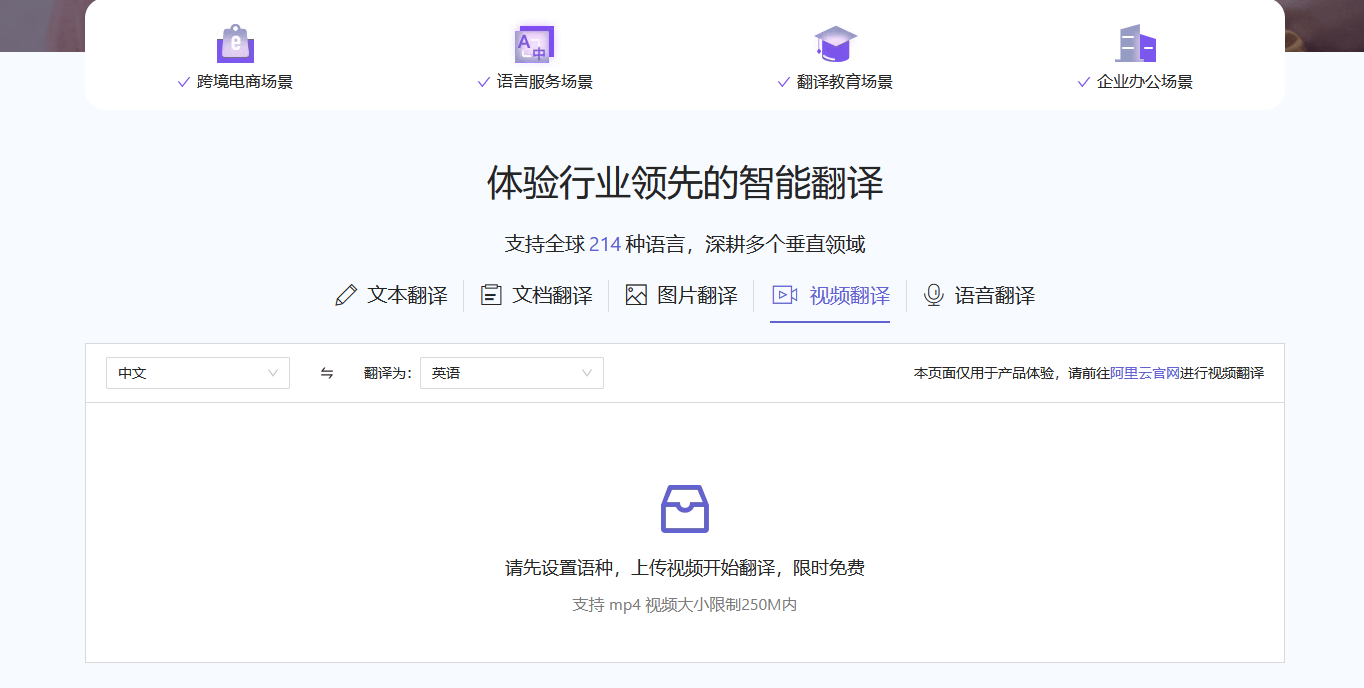Click the 企业办公场景 label
The width and height of the screenshot is (1364, 688).
point(1145,82)
